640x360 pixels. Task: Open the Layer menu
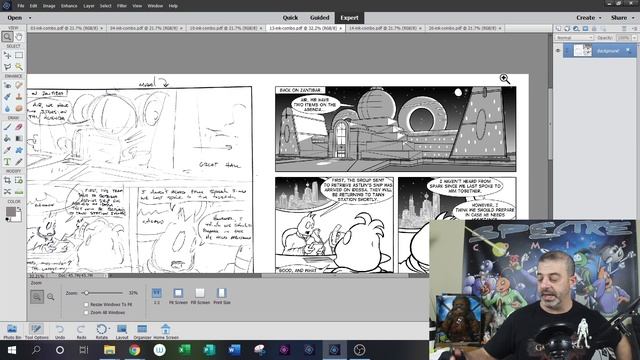click(89, 6)
